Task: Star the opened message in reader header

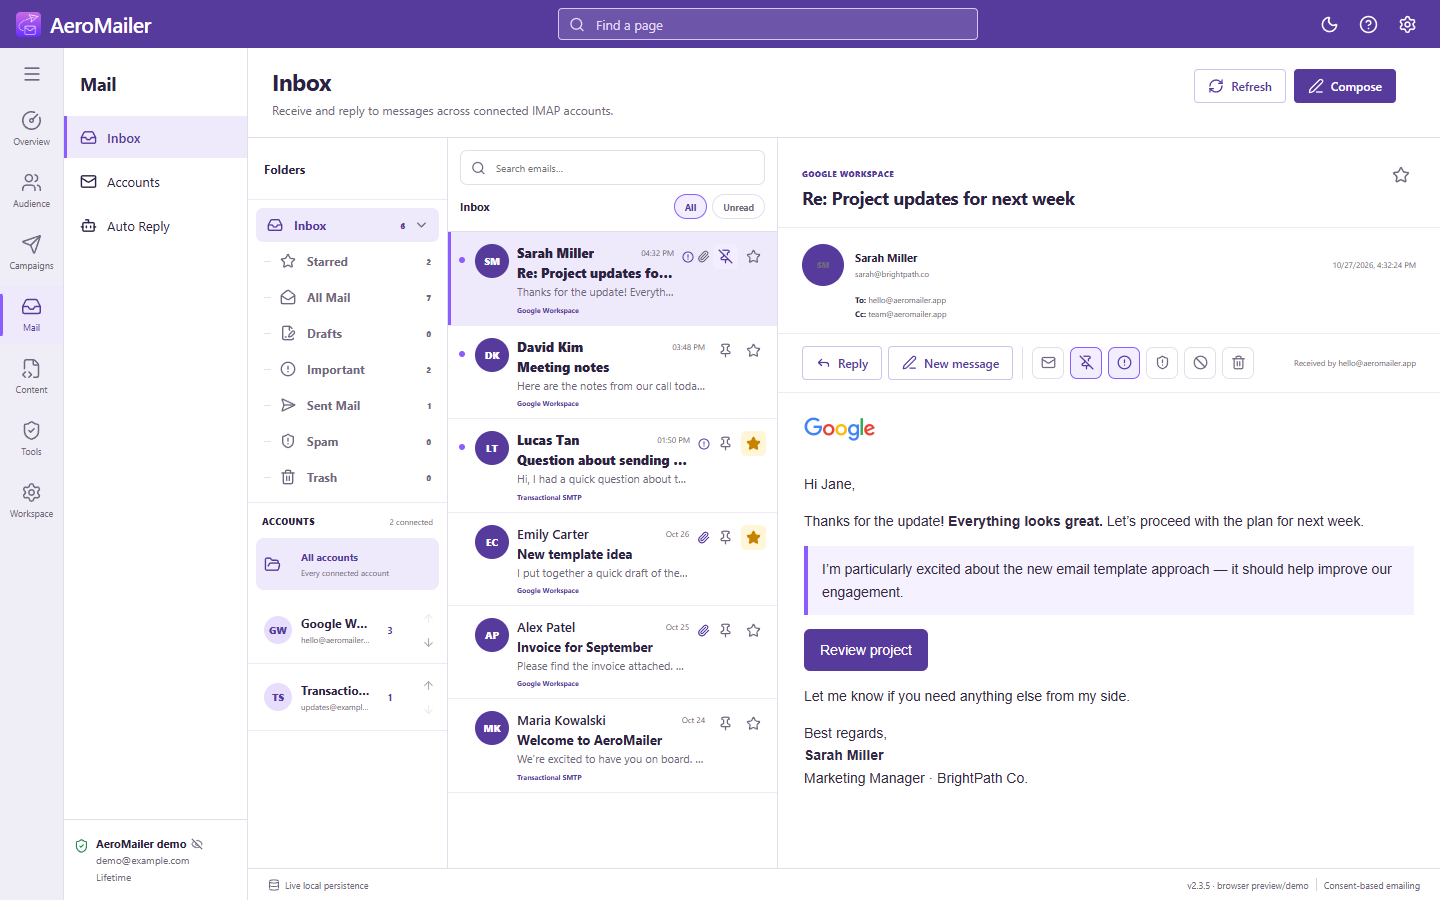Action: (1401, 175)
